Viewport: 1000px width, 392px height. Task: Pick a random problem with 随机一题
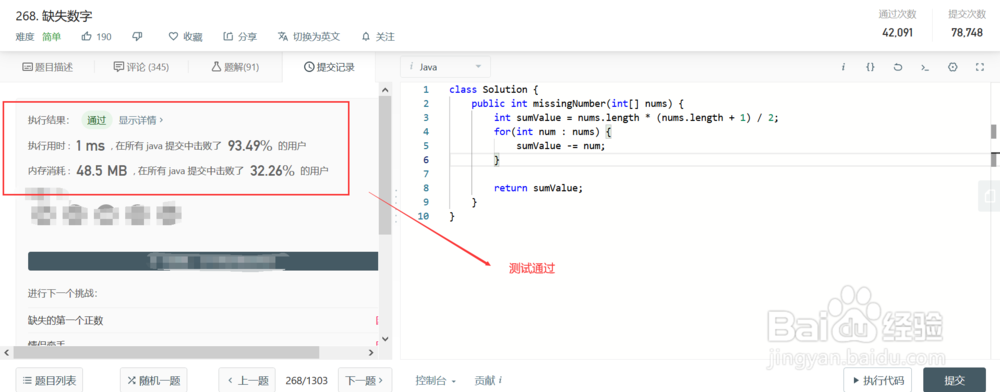tap(154, 381)
